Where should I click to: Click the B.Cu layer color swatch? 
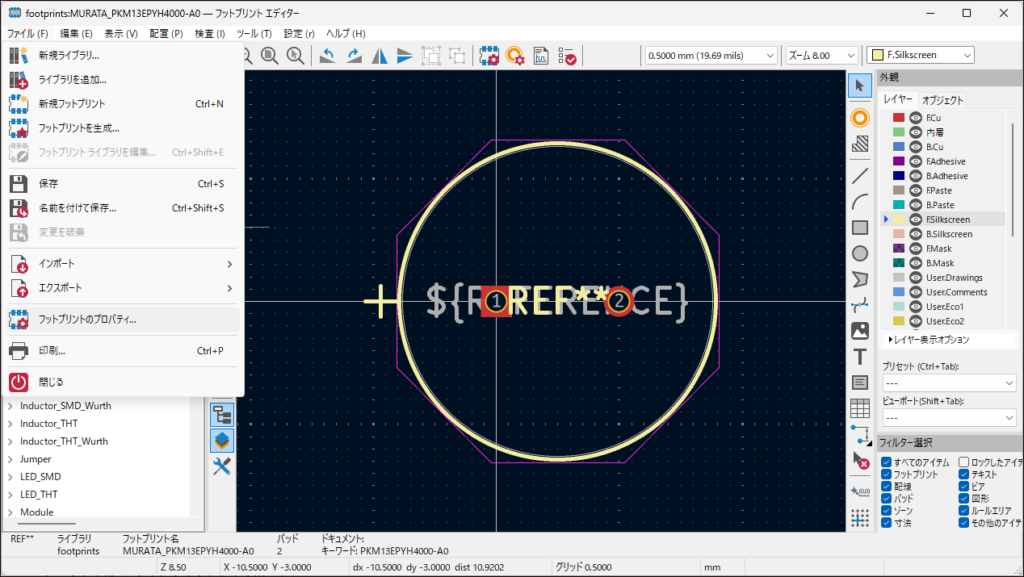[899, 147]
